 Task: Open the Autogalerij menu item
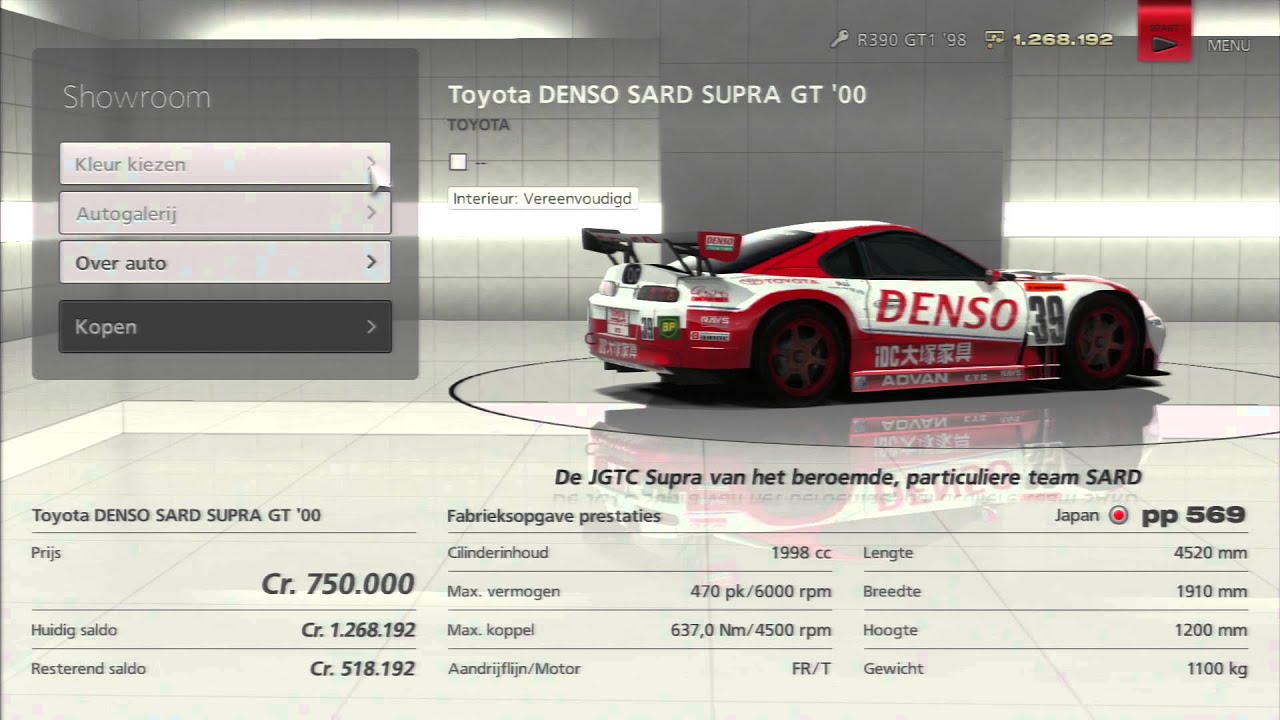[225, 213]
